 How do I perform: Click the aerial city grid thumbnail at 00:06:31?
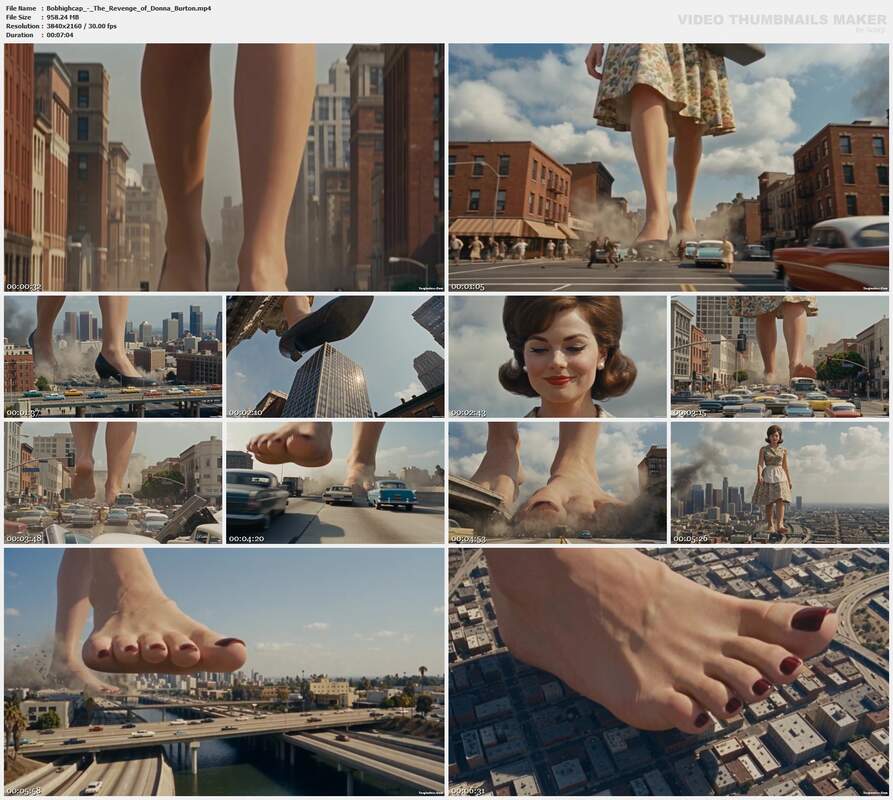669,672
